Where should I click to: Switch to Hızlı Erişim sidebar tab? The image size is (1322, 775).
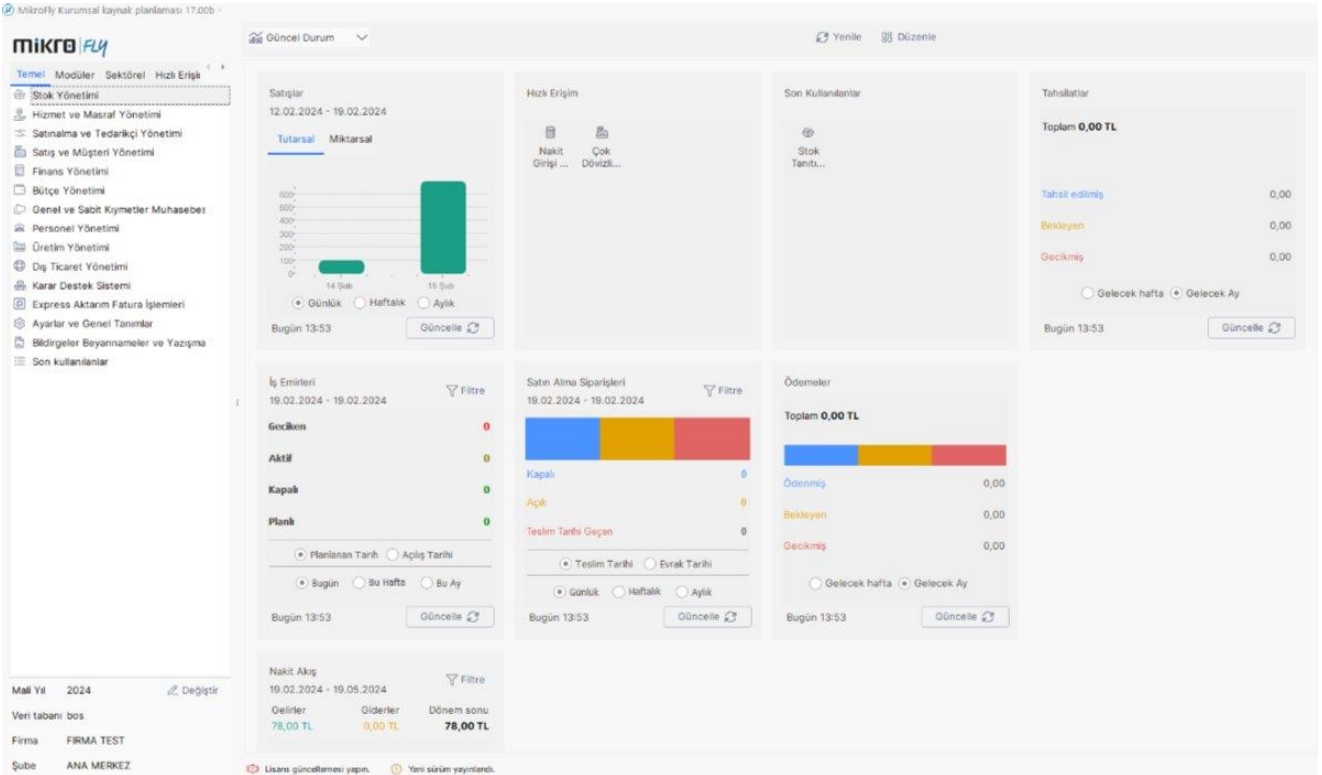pyautogui.click(x=178, y=75)
